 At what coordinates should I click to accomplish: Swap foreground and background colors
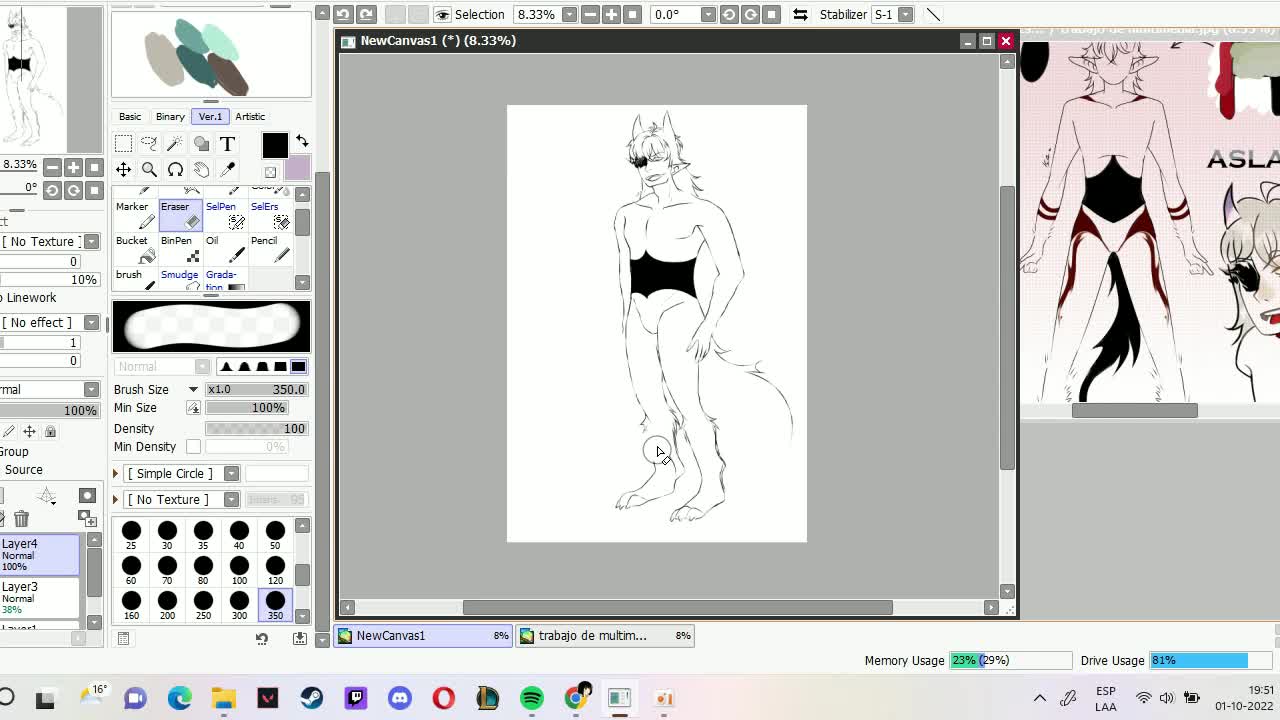[302, 141]
